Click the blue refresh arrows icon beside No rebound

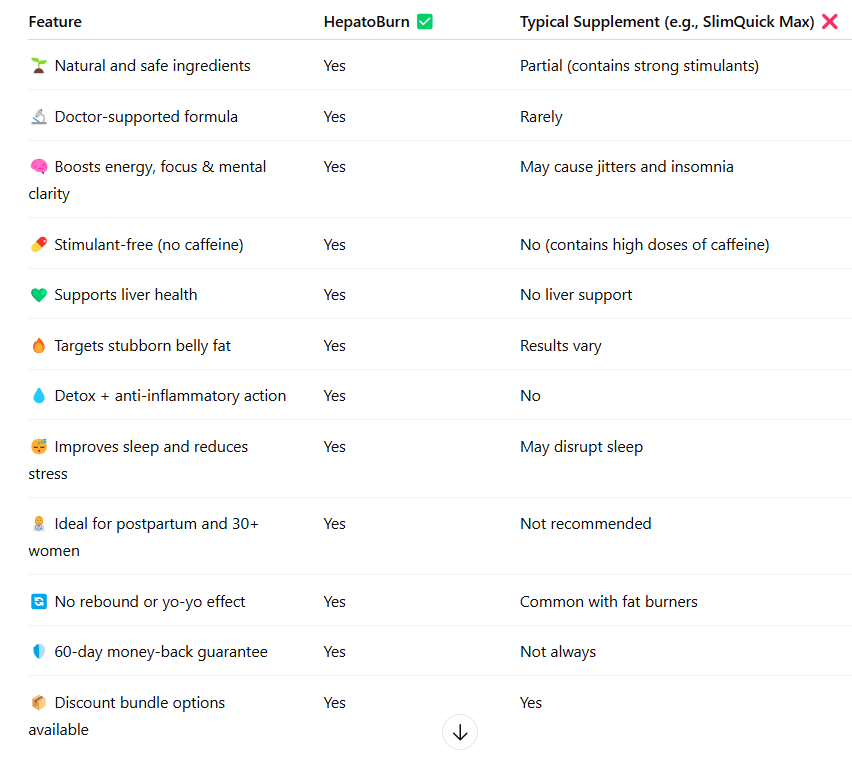point(39,602)
